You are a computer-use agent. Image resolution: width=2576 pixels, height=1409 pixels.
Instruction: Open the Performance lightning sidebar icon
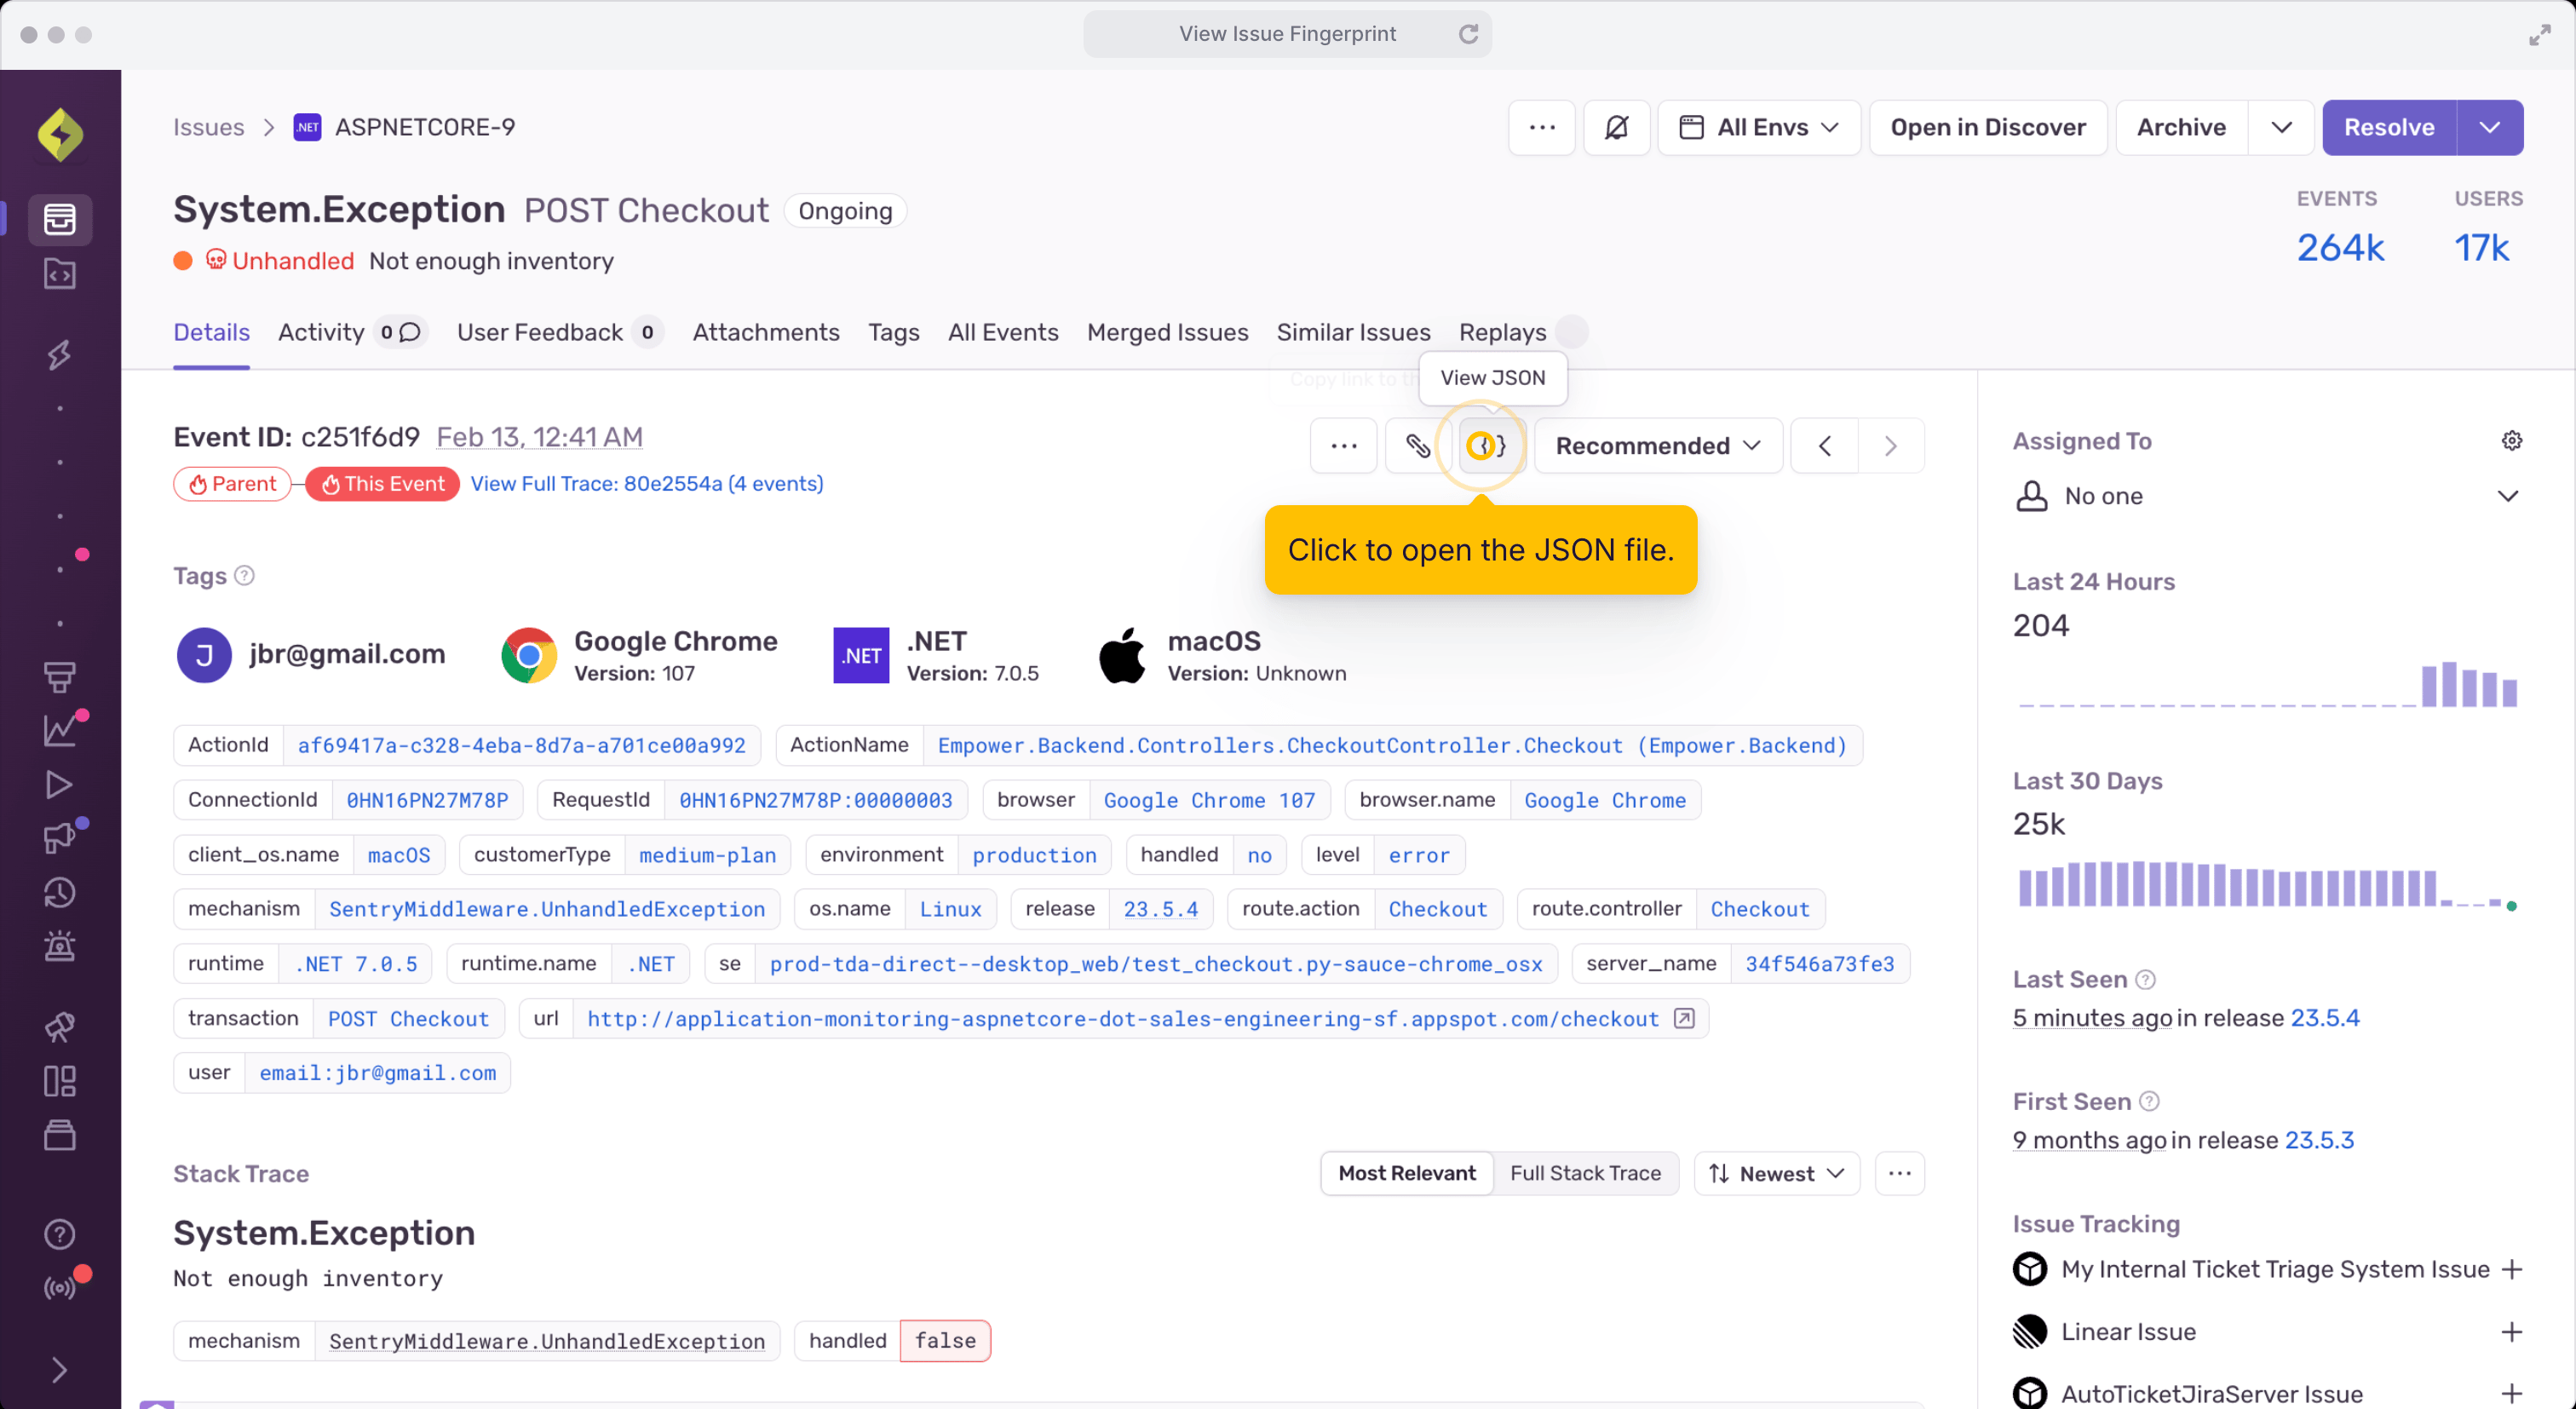tap(60, 354)
